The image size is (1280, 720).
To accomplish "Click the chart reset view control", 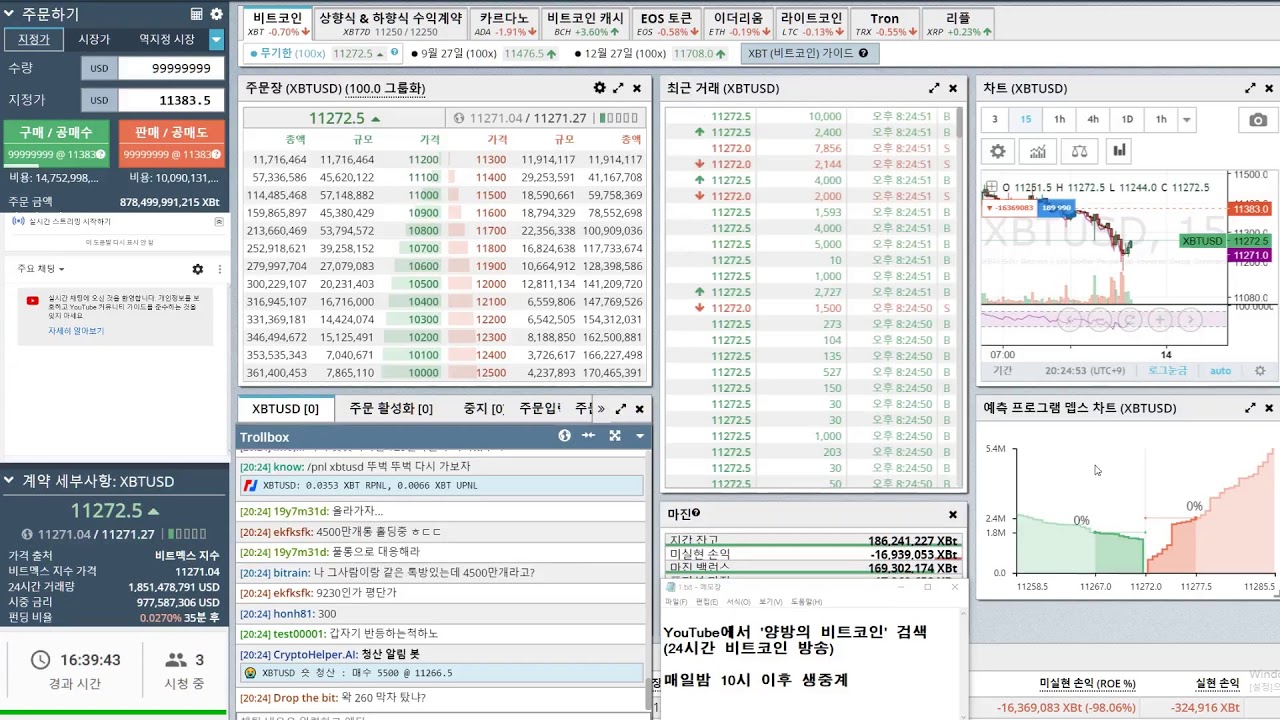I will (x=1130, y=320).
